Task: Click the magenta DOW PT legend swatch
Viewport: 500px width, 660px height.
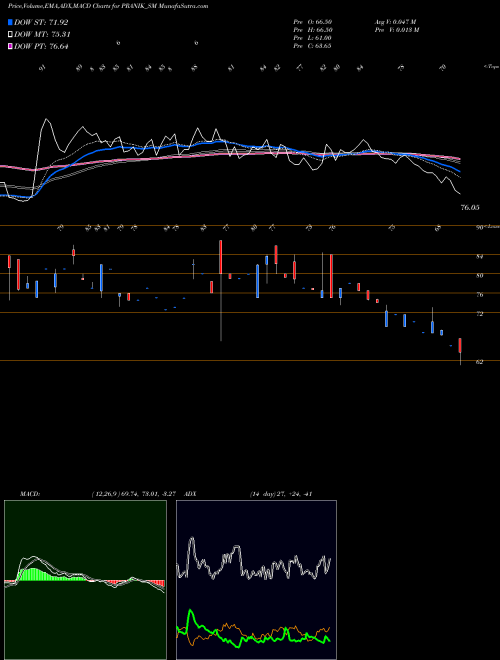Action: pos(11,46)
